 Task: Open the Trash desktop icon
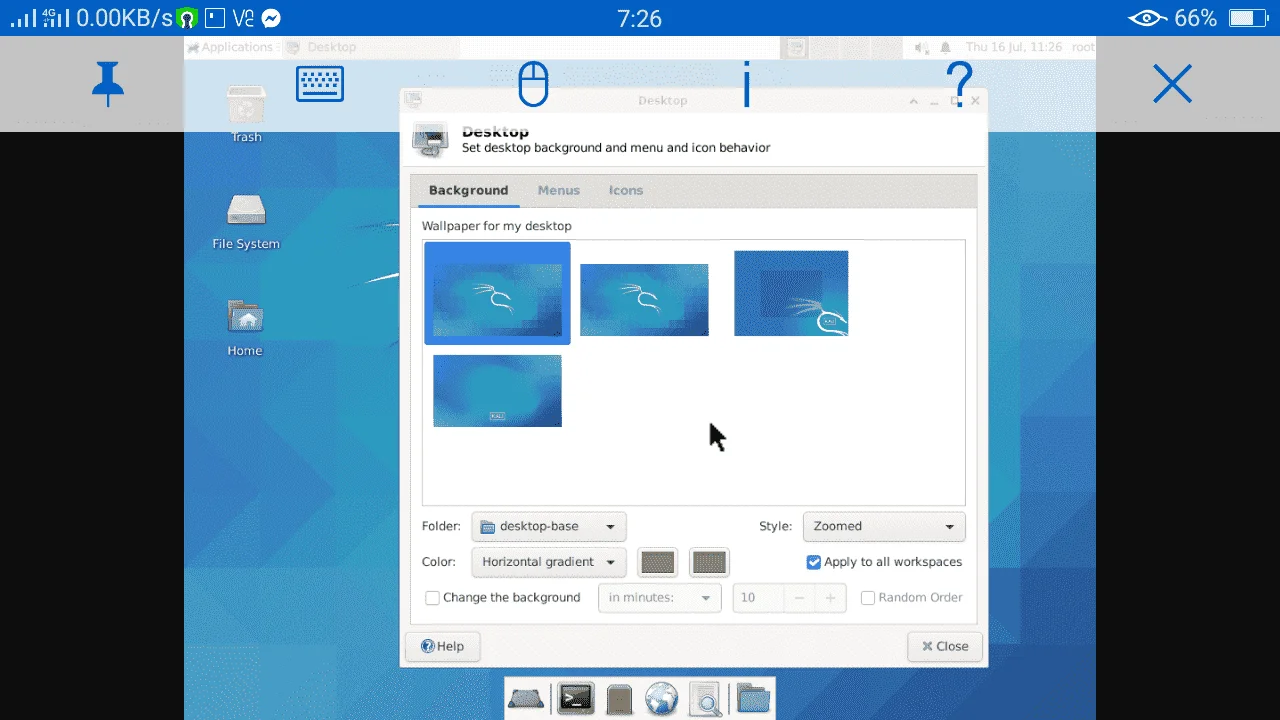coord(246,113)
